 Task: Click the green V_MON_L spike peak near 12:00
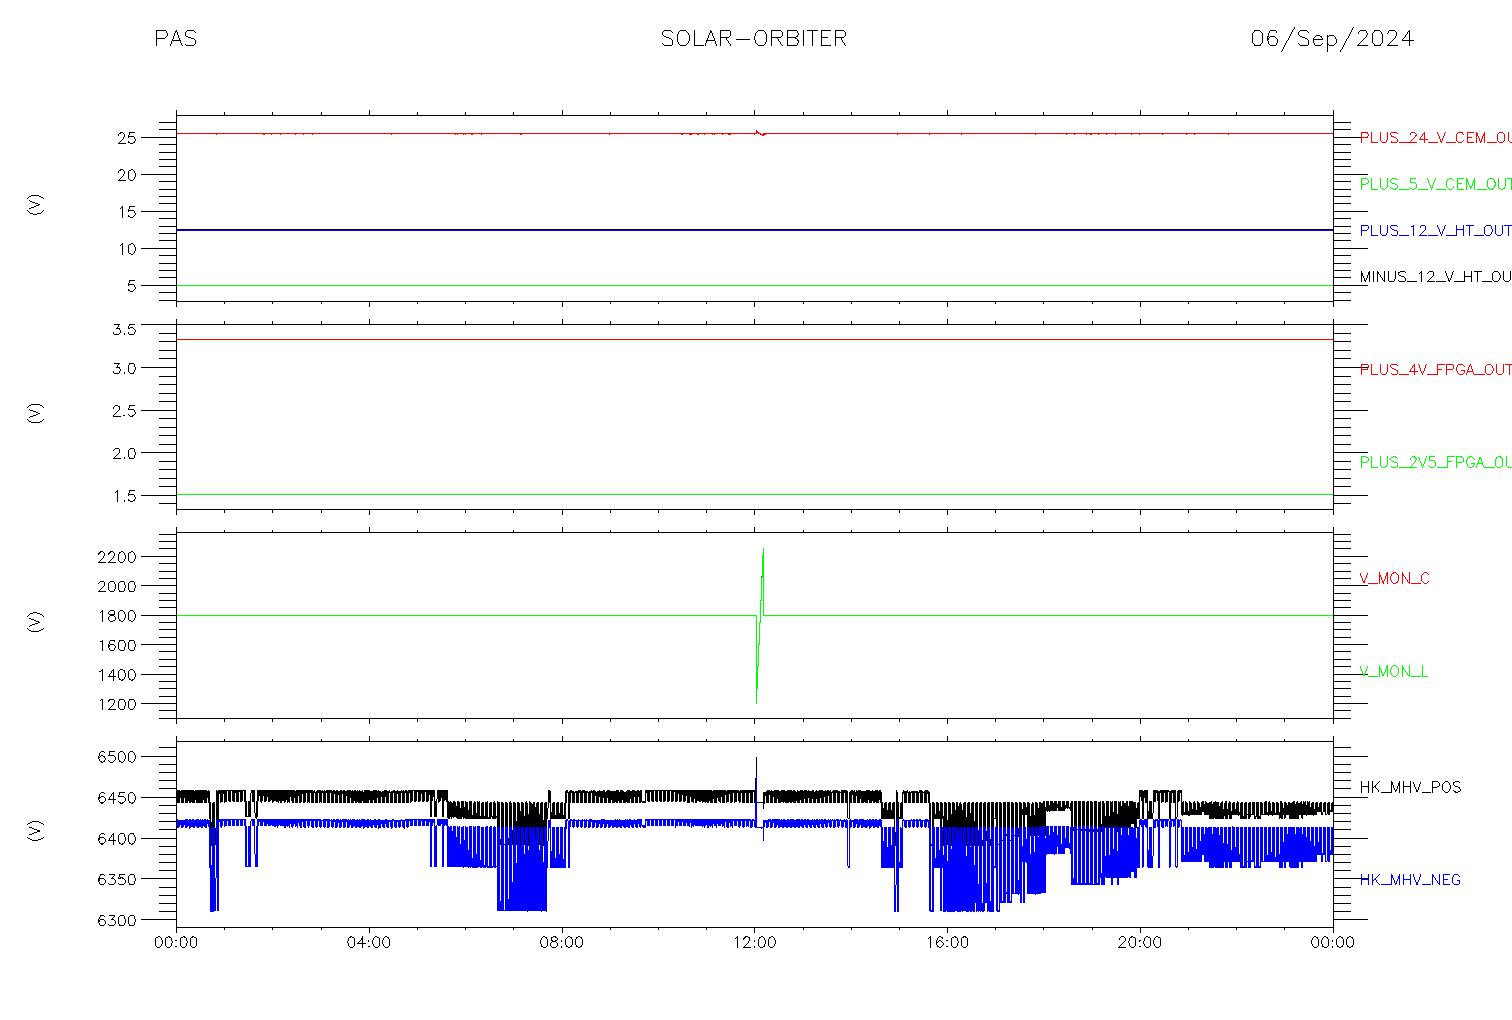click(x=763, y=550)
